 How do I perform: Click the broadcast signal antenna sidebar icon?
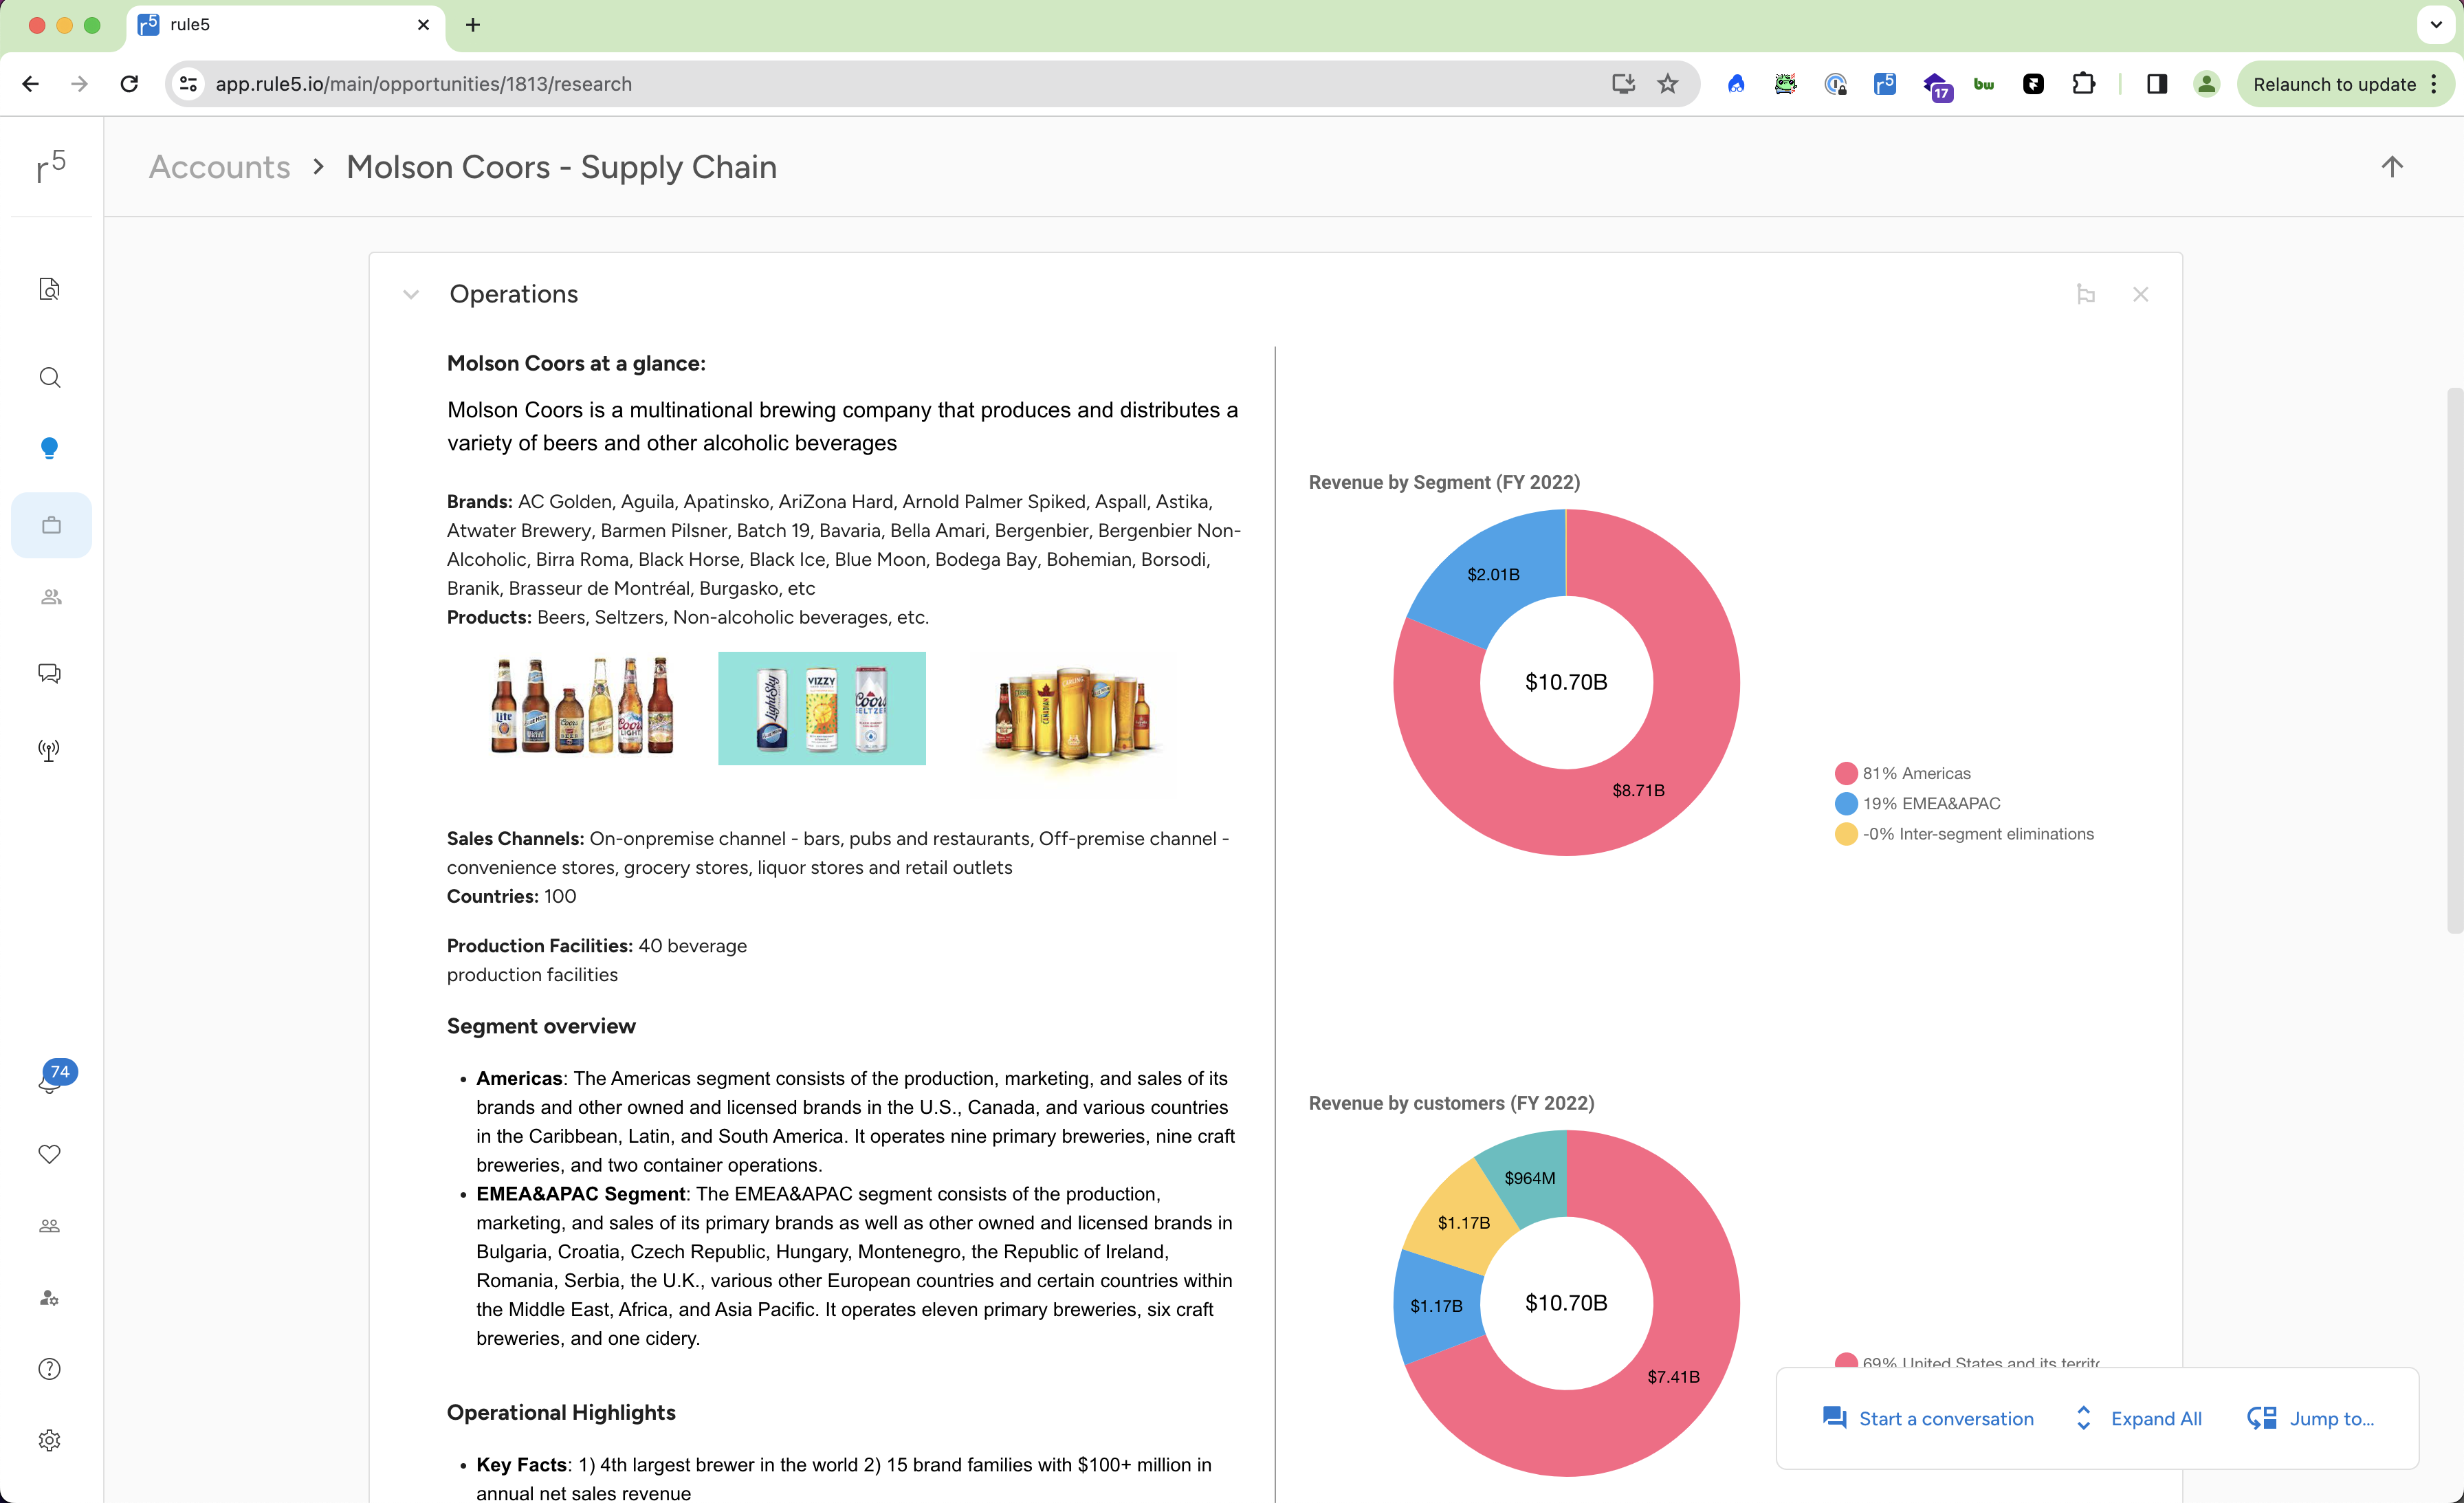[x=49, y=750]
